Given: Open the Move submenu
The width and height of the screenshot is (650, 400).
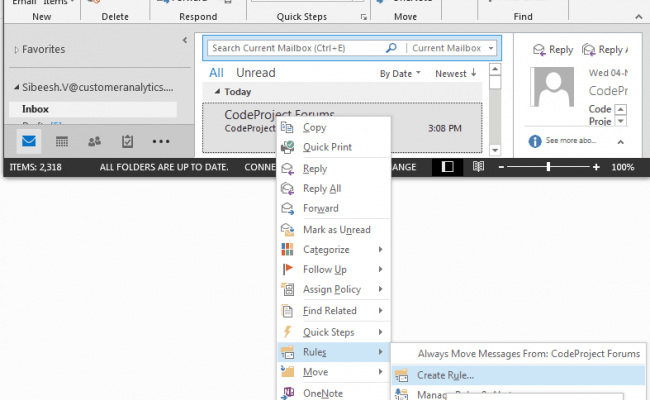Looking at the screenshot, I should click(x=334, y=372).
